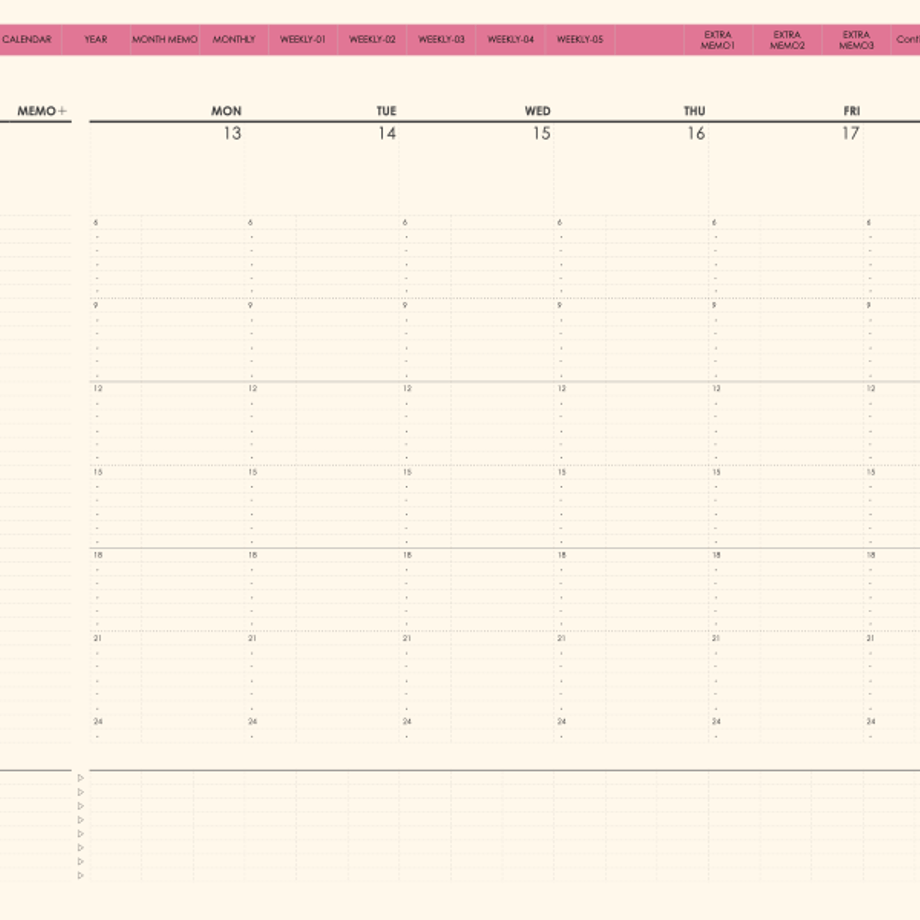Go to the EXTRA MEMO2 tab
This screenshot has height=920, width=920.
787,40
